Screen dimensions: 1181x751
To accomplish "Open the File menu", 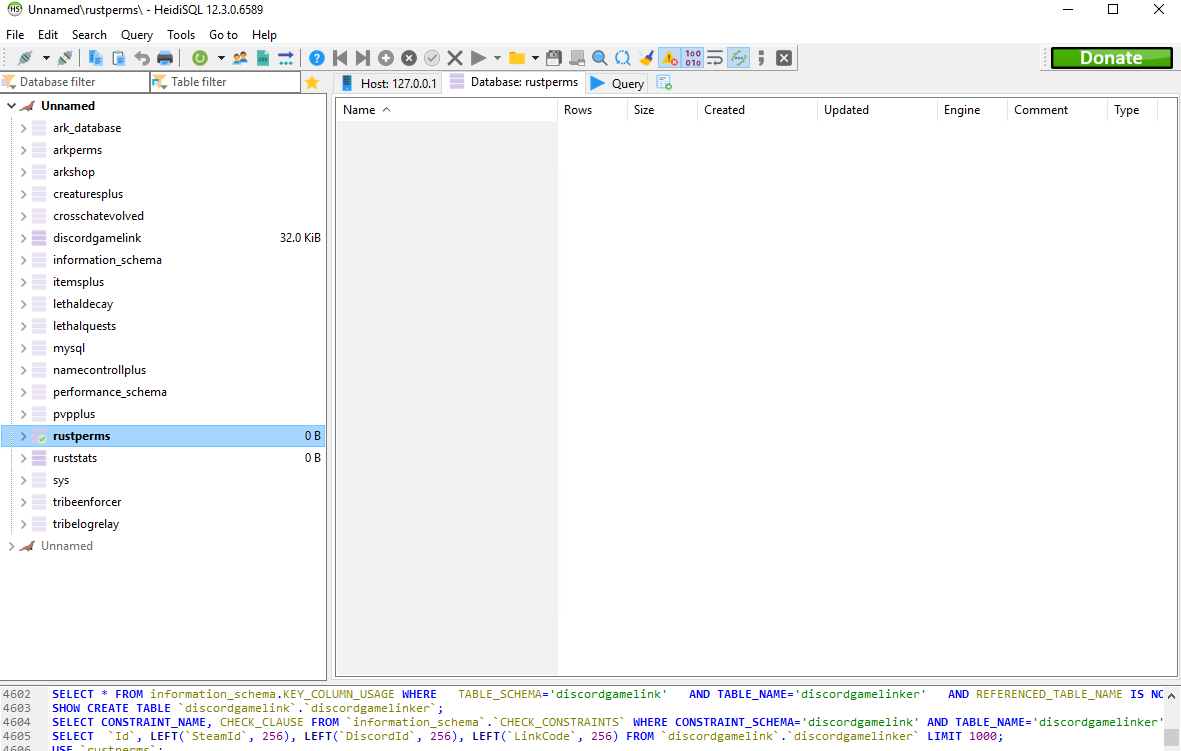I will pos(15,35).
